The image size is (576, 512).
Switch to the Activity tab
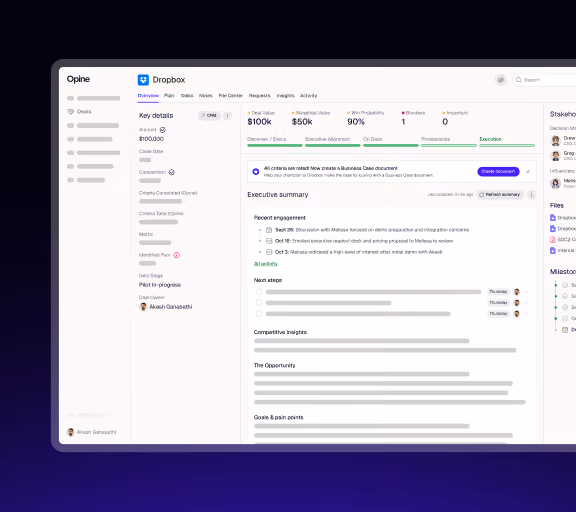(x=309, y=95)
